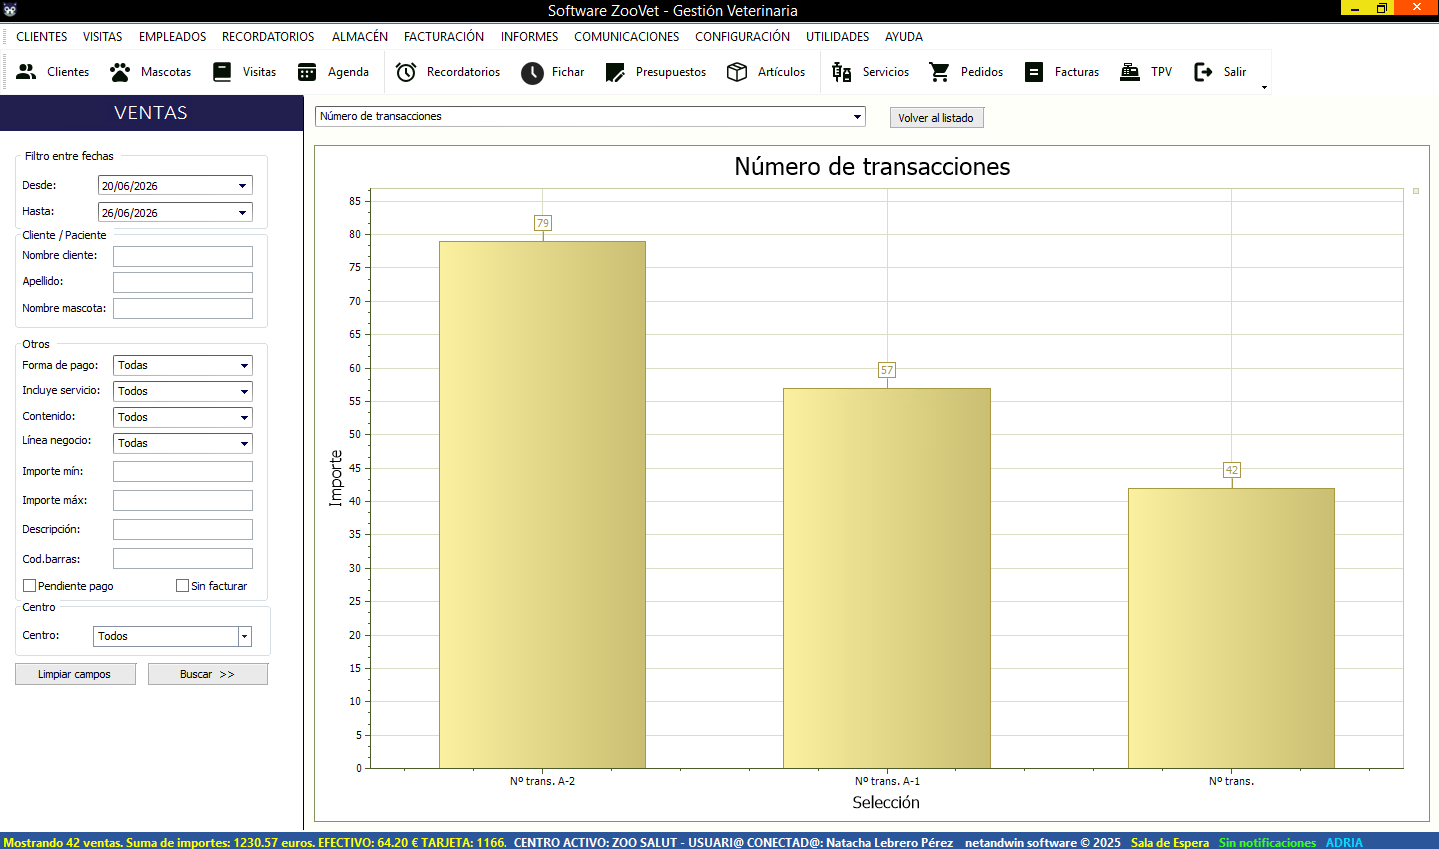Open the CLIENTES menu
The height and width of the screenshot is (849, 1439).
[x=42, y=37]
